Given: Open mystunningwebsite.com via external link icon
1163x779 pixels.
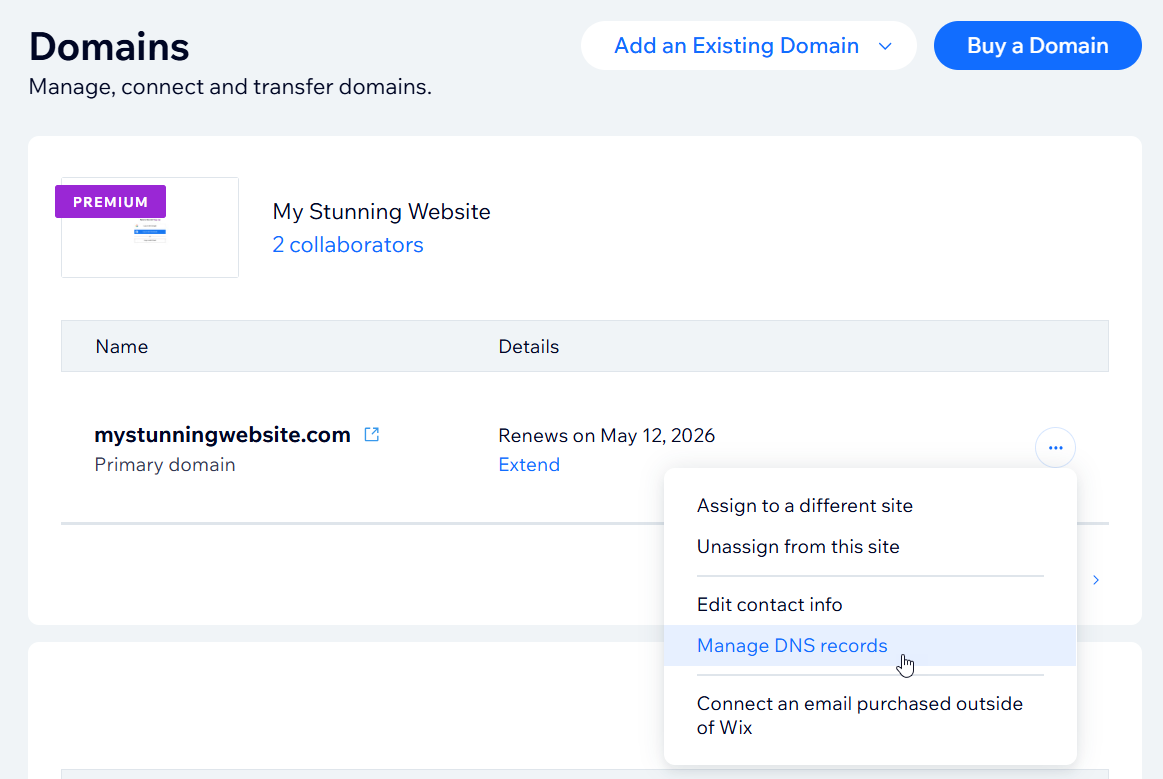Looking at the screenshot, I should (372, 435).
